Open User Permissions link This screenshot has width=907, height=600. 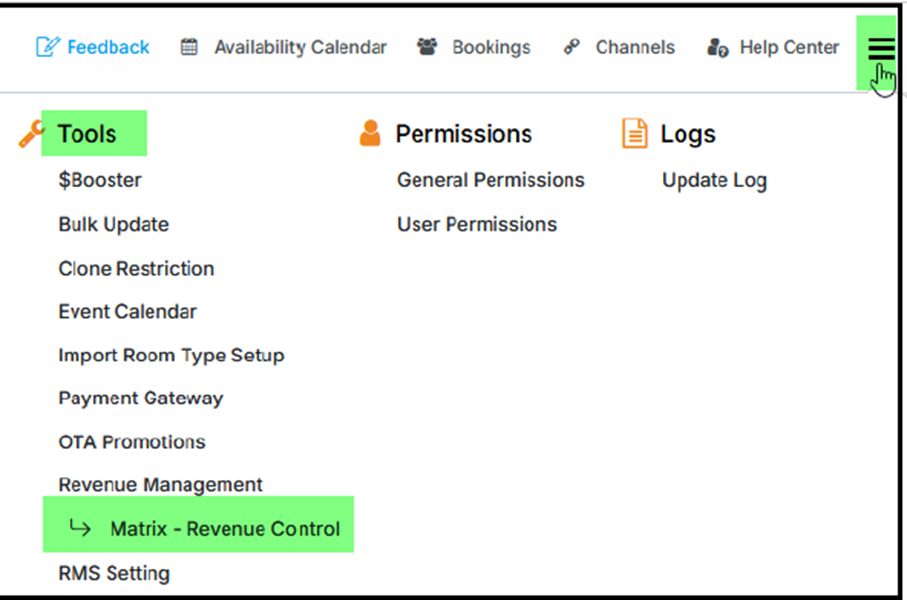477,225
